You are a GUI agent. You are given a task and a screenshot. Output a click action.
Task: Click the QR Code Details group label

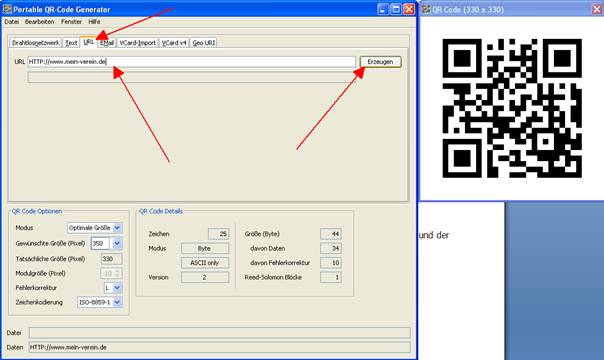(161, 211)
